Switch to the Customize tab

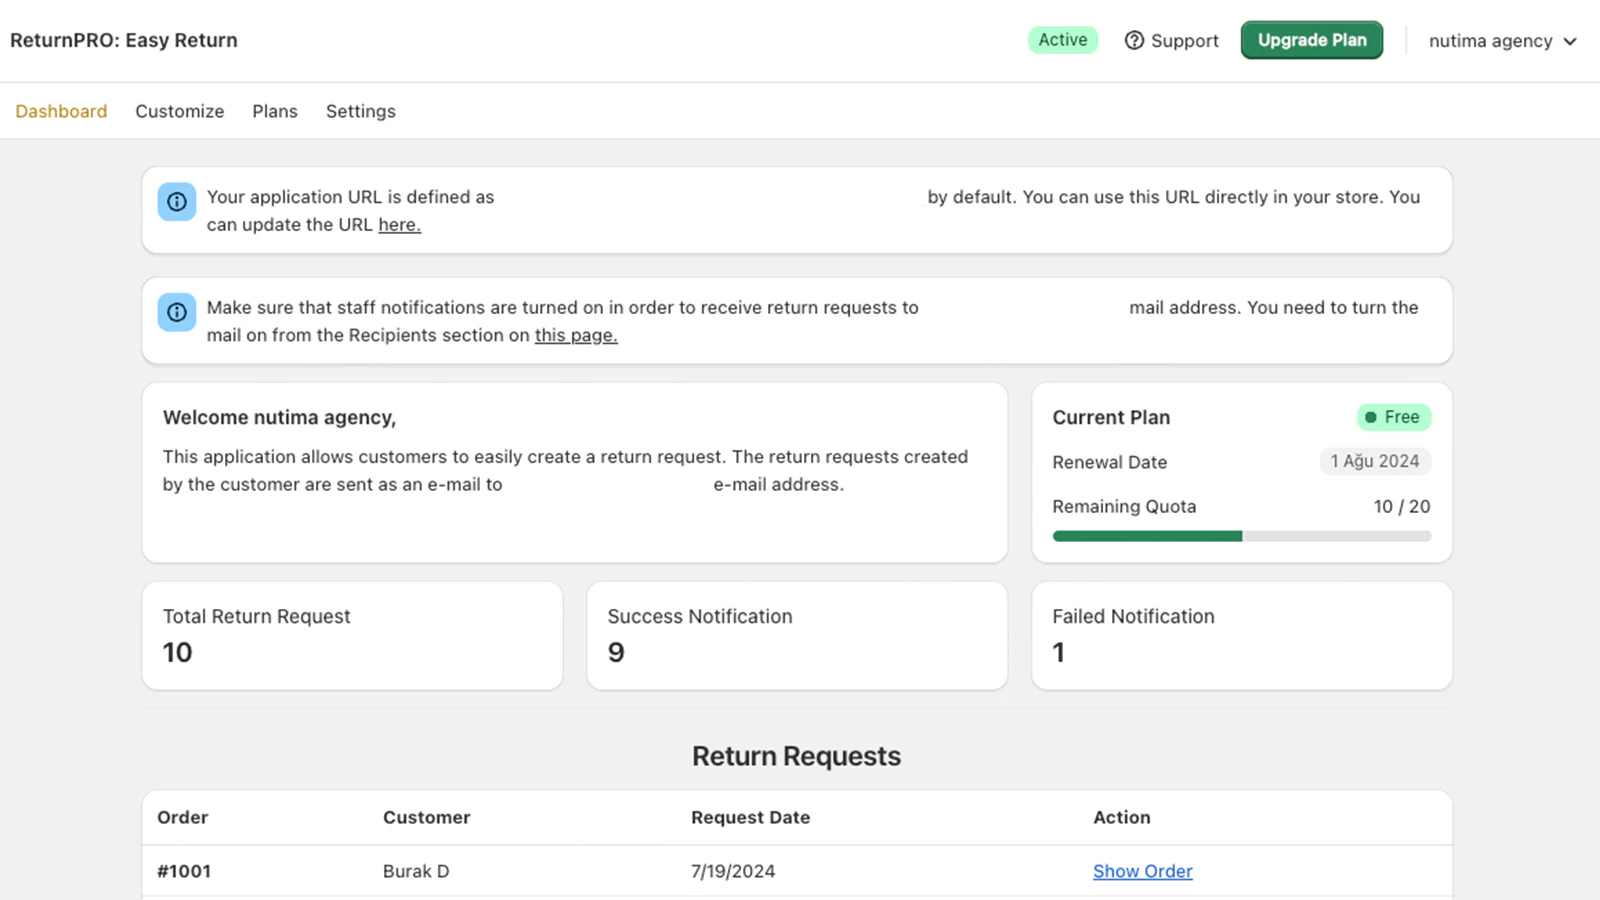[x=180, y=111]
